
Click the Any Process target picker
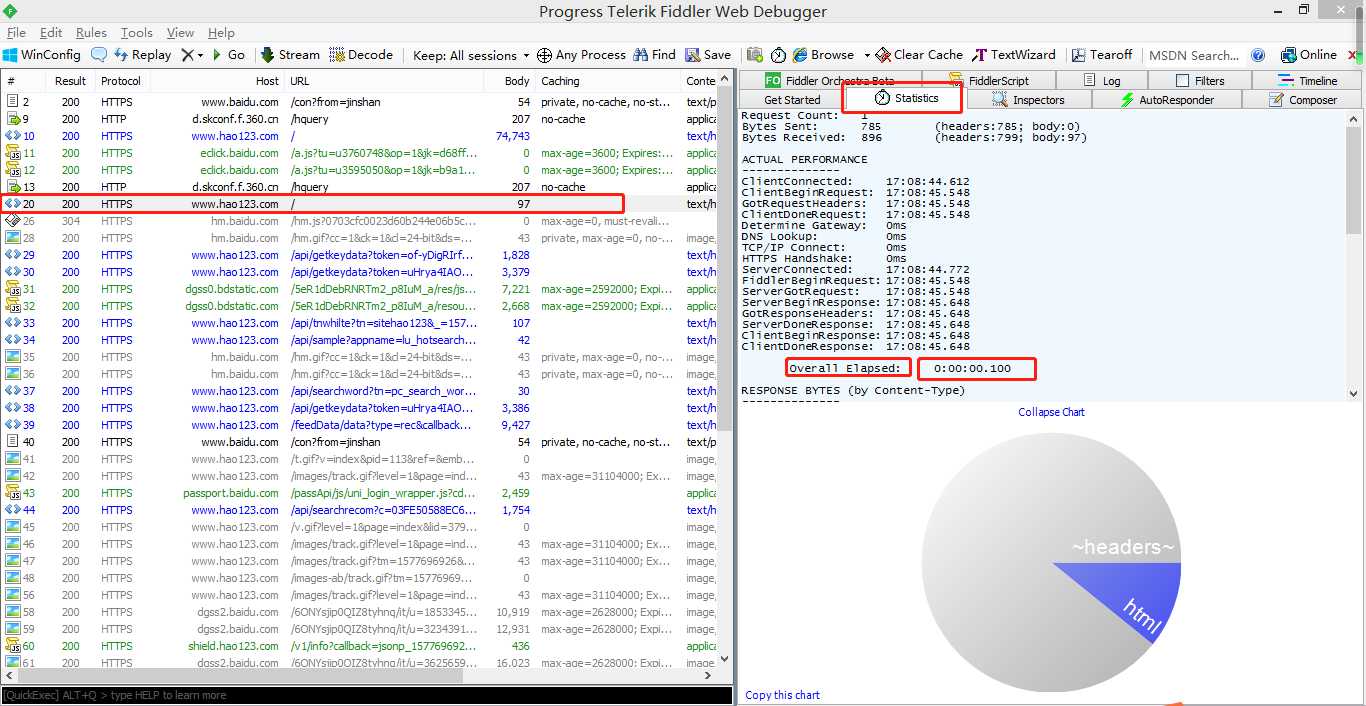click(581, 55)
